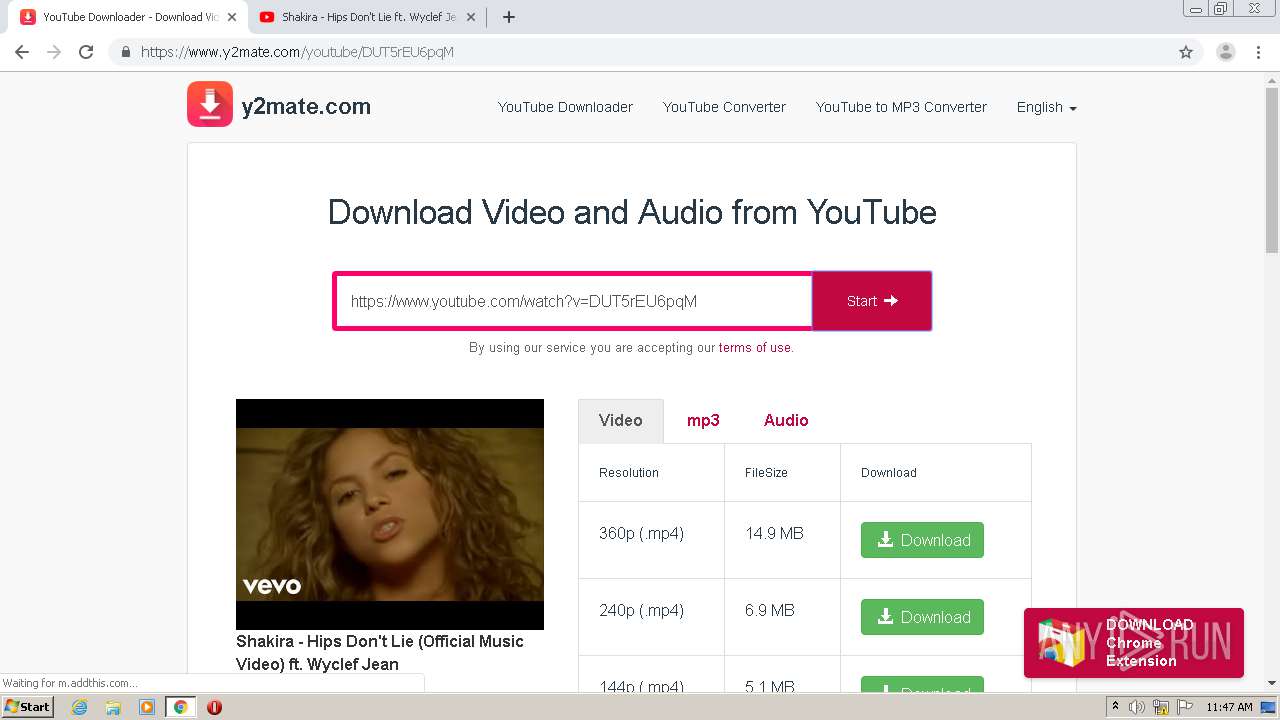Select the mp3 format tab

pos(703,420)
